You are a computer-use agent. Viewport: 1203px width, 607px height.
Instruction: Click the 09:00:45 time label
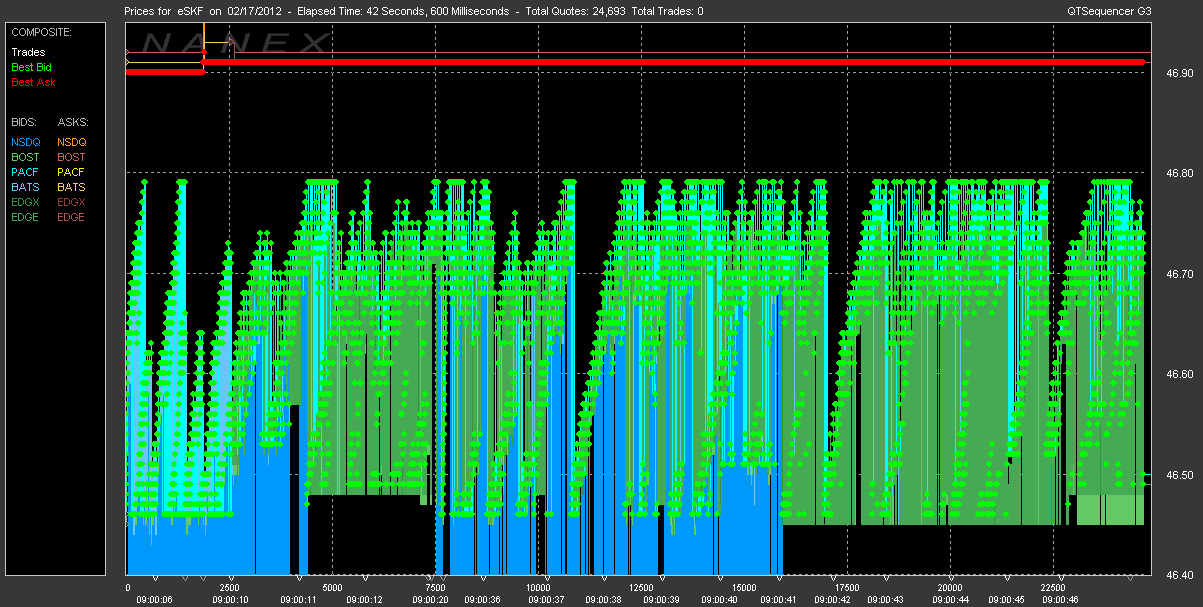(x=1005, y=600)
